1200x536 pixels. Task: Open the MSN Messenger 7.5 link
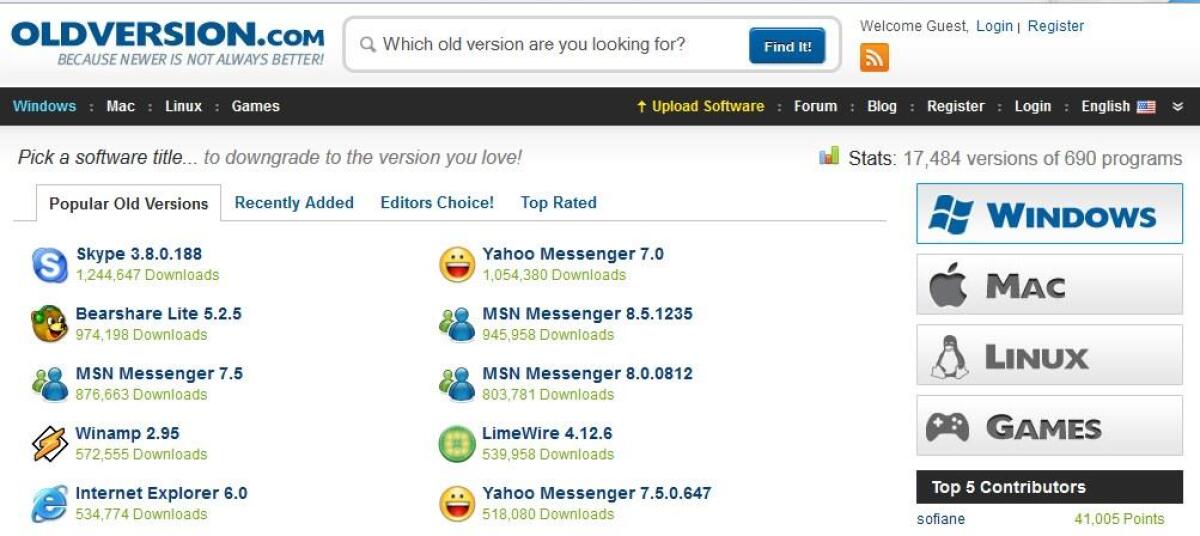click(159, 374)
